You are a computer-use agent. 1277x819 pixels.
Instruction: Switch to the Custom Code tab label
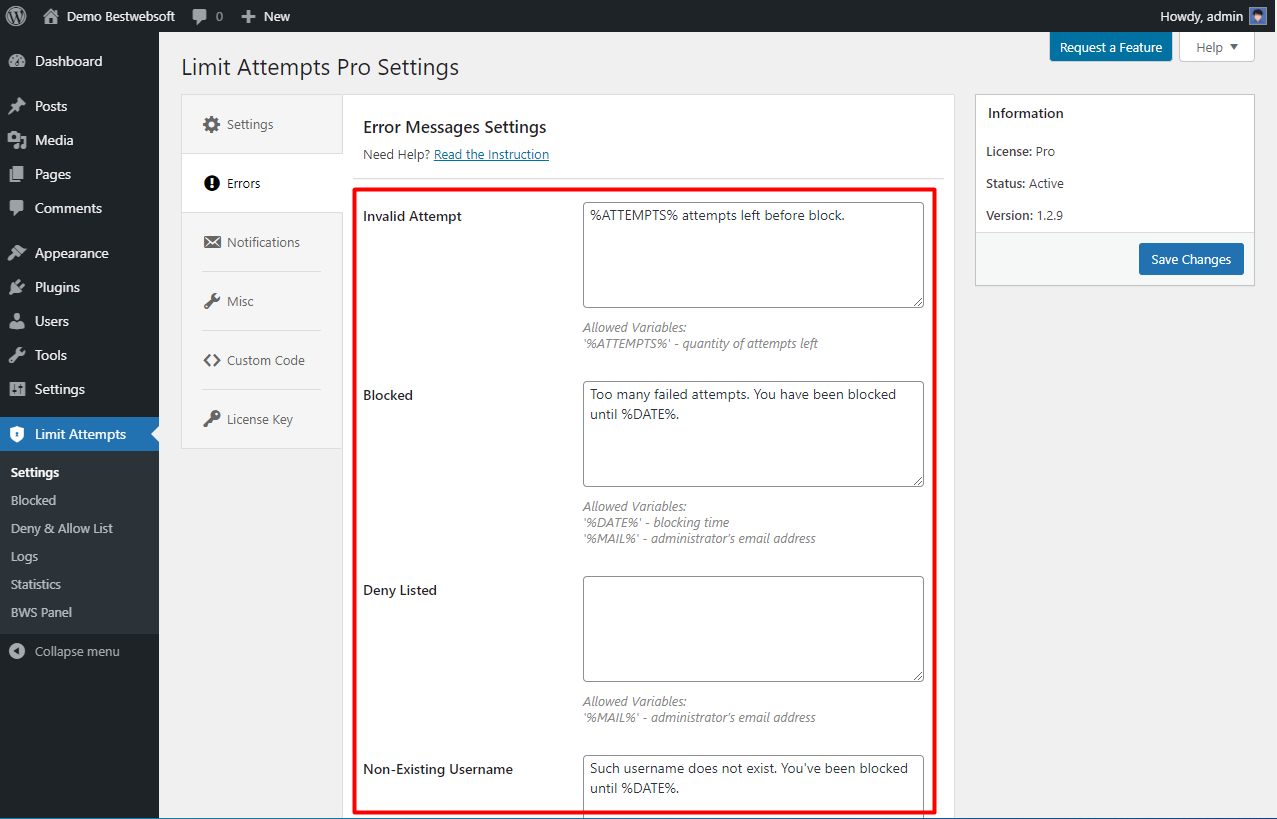click(266, 360)
